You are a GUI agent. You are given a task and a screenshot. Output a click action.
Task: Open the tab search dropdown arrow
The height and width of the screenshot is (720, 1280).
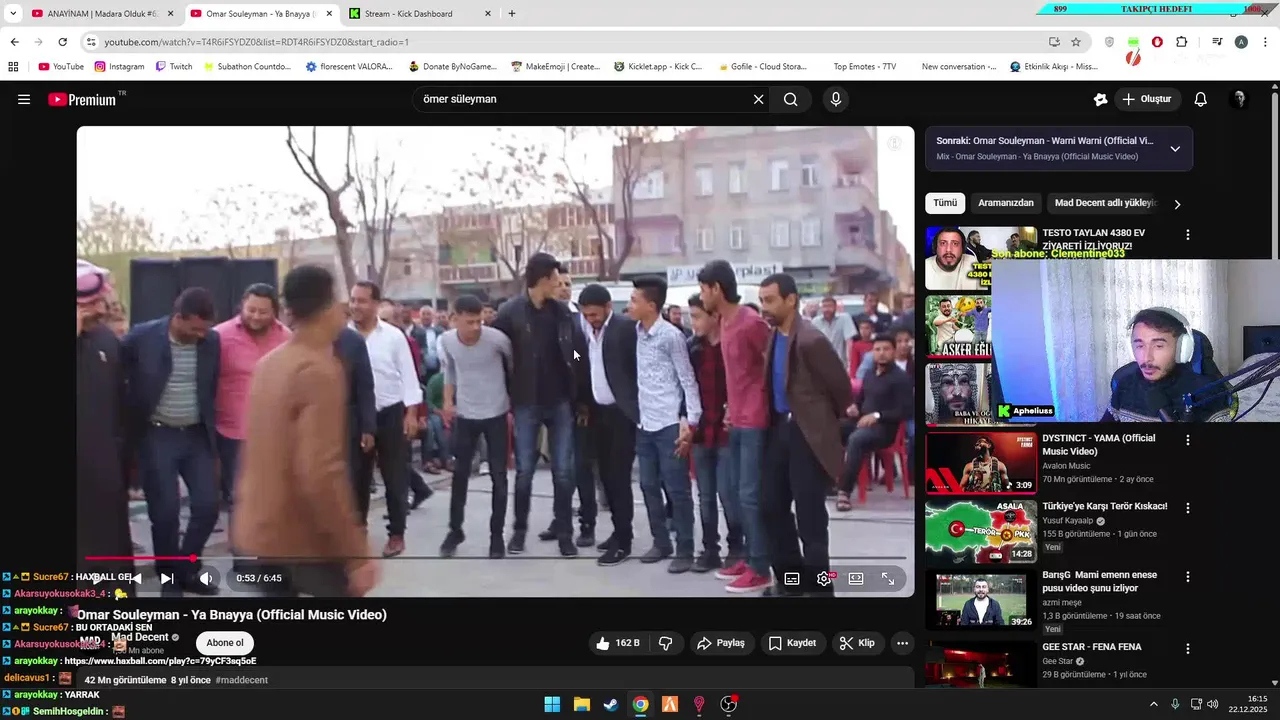click(13, 14)
